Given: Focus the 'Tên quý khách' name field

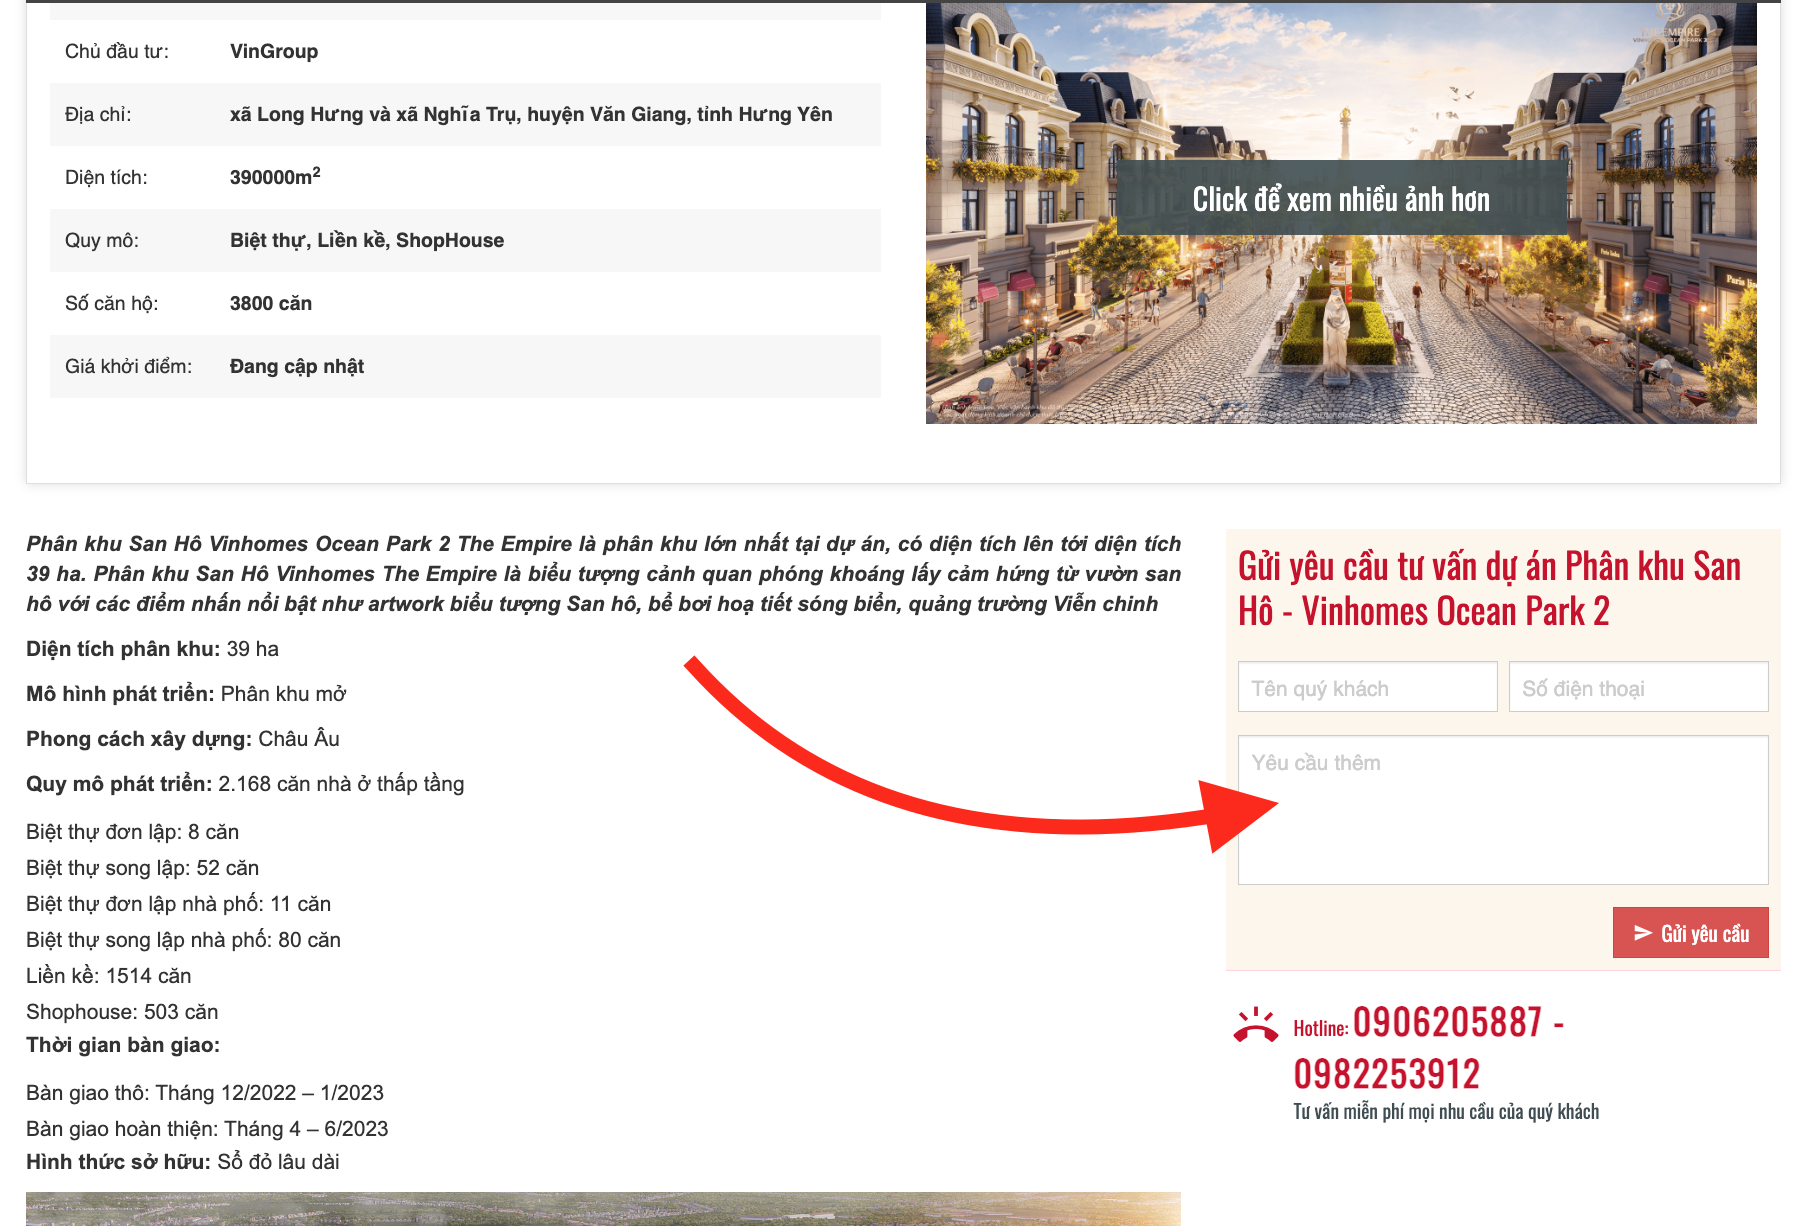Looking at the screenshot, I should coord(1367,687).
